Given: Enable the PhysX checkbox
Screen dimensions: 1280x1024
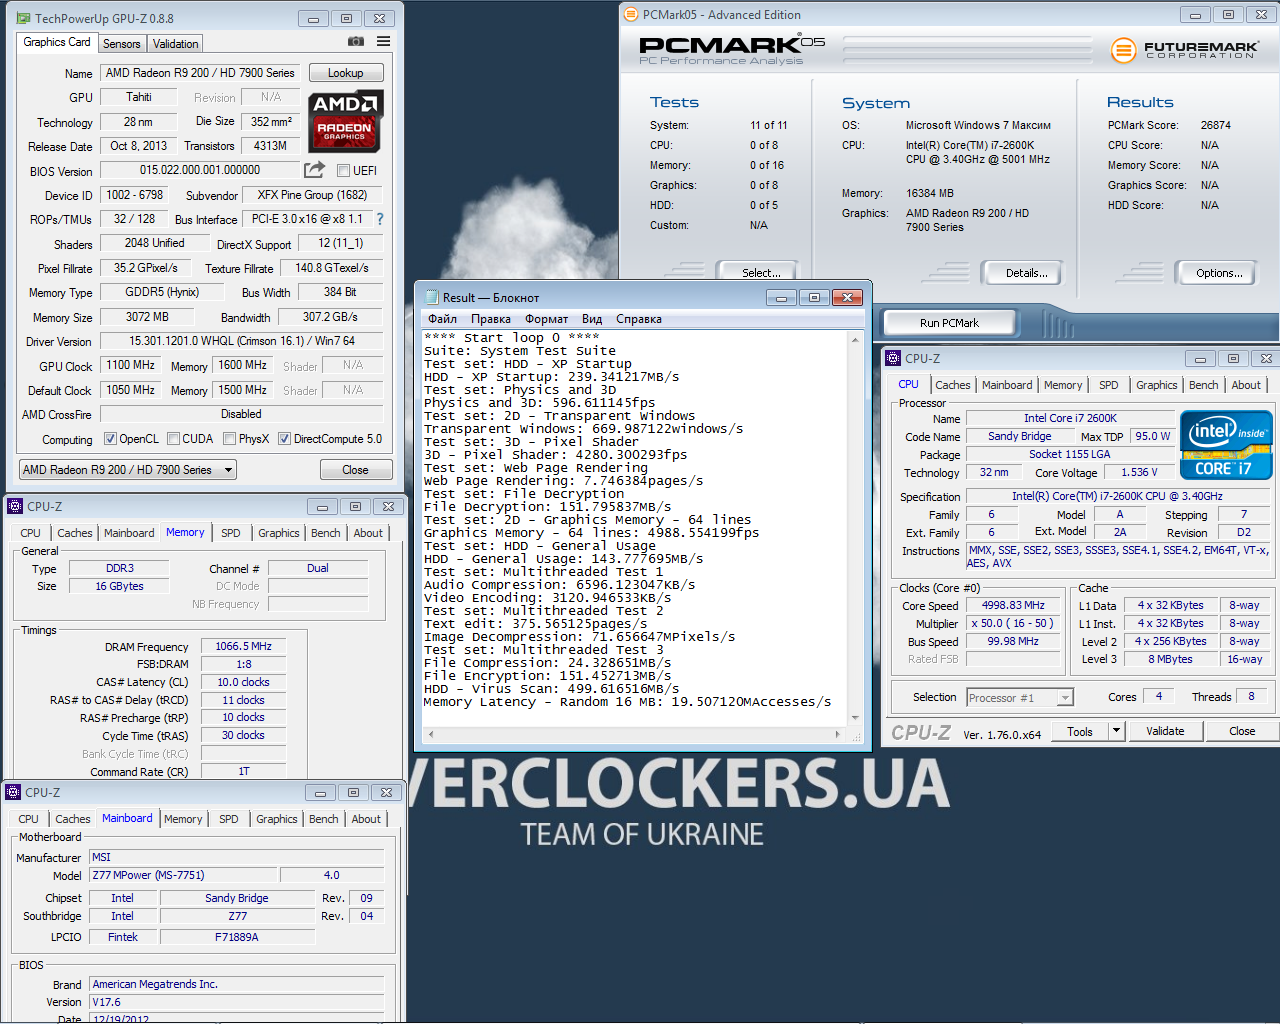Looking at the screenshot, I should click(230, 438).
